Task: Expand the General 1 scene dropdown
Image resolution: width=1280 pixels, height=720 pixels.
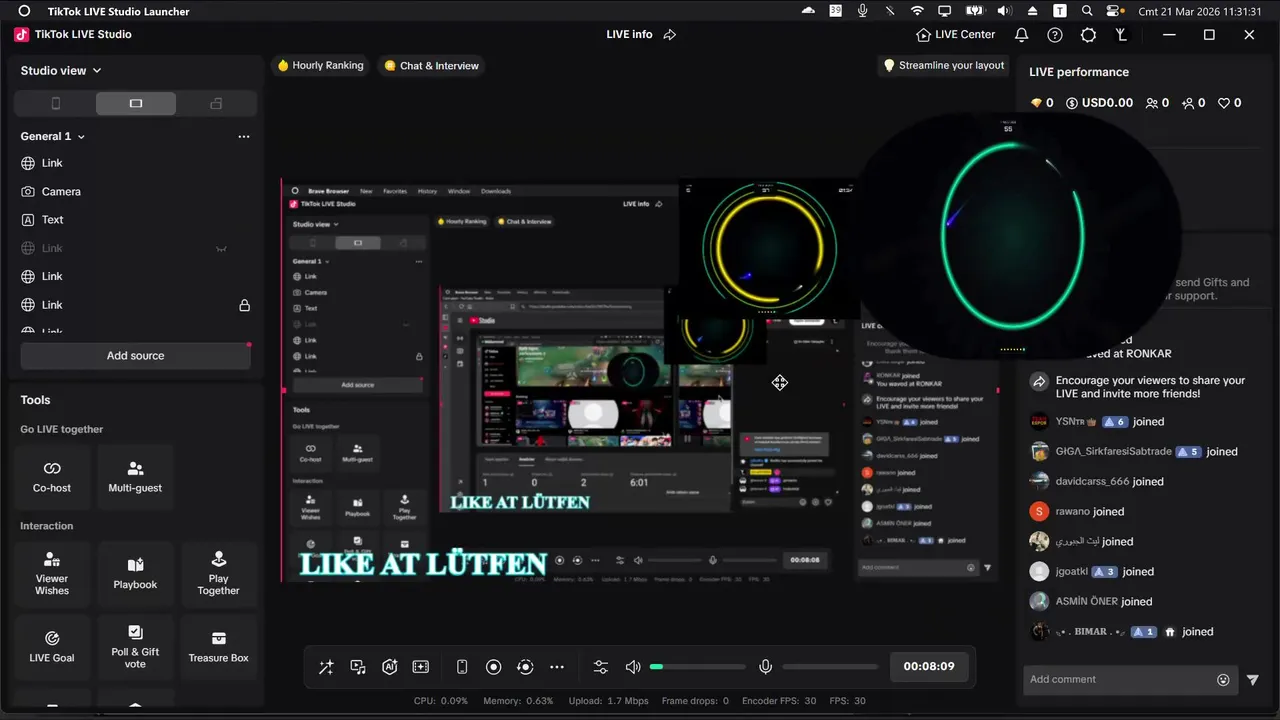Action: 53,136
